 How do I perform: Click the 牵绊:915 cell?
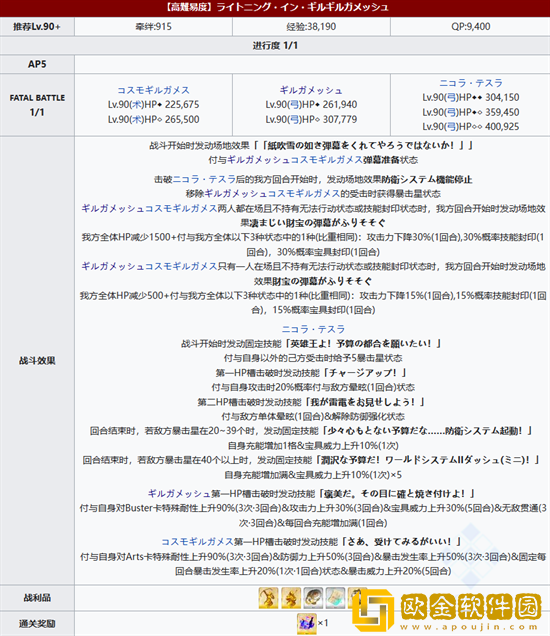pyautogui.click(x=153, y=27)
